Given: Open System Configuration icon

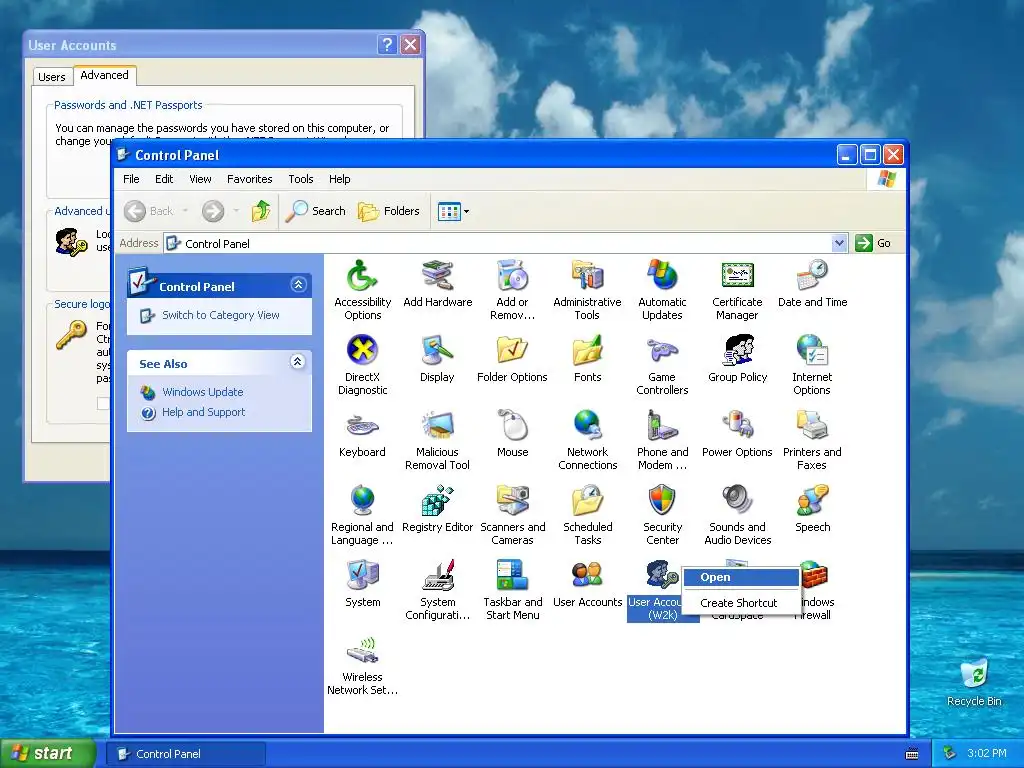Looking at the screenshot, I should click(438, 590).
